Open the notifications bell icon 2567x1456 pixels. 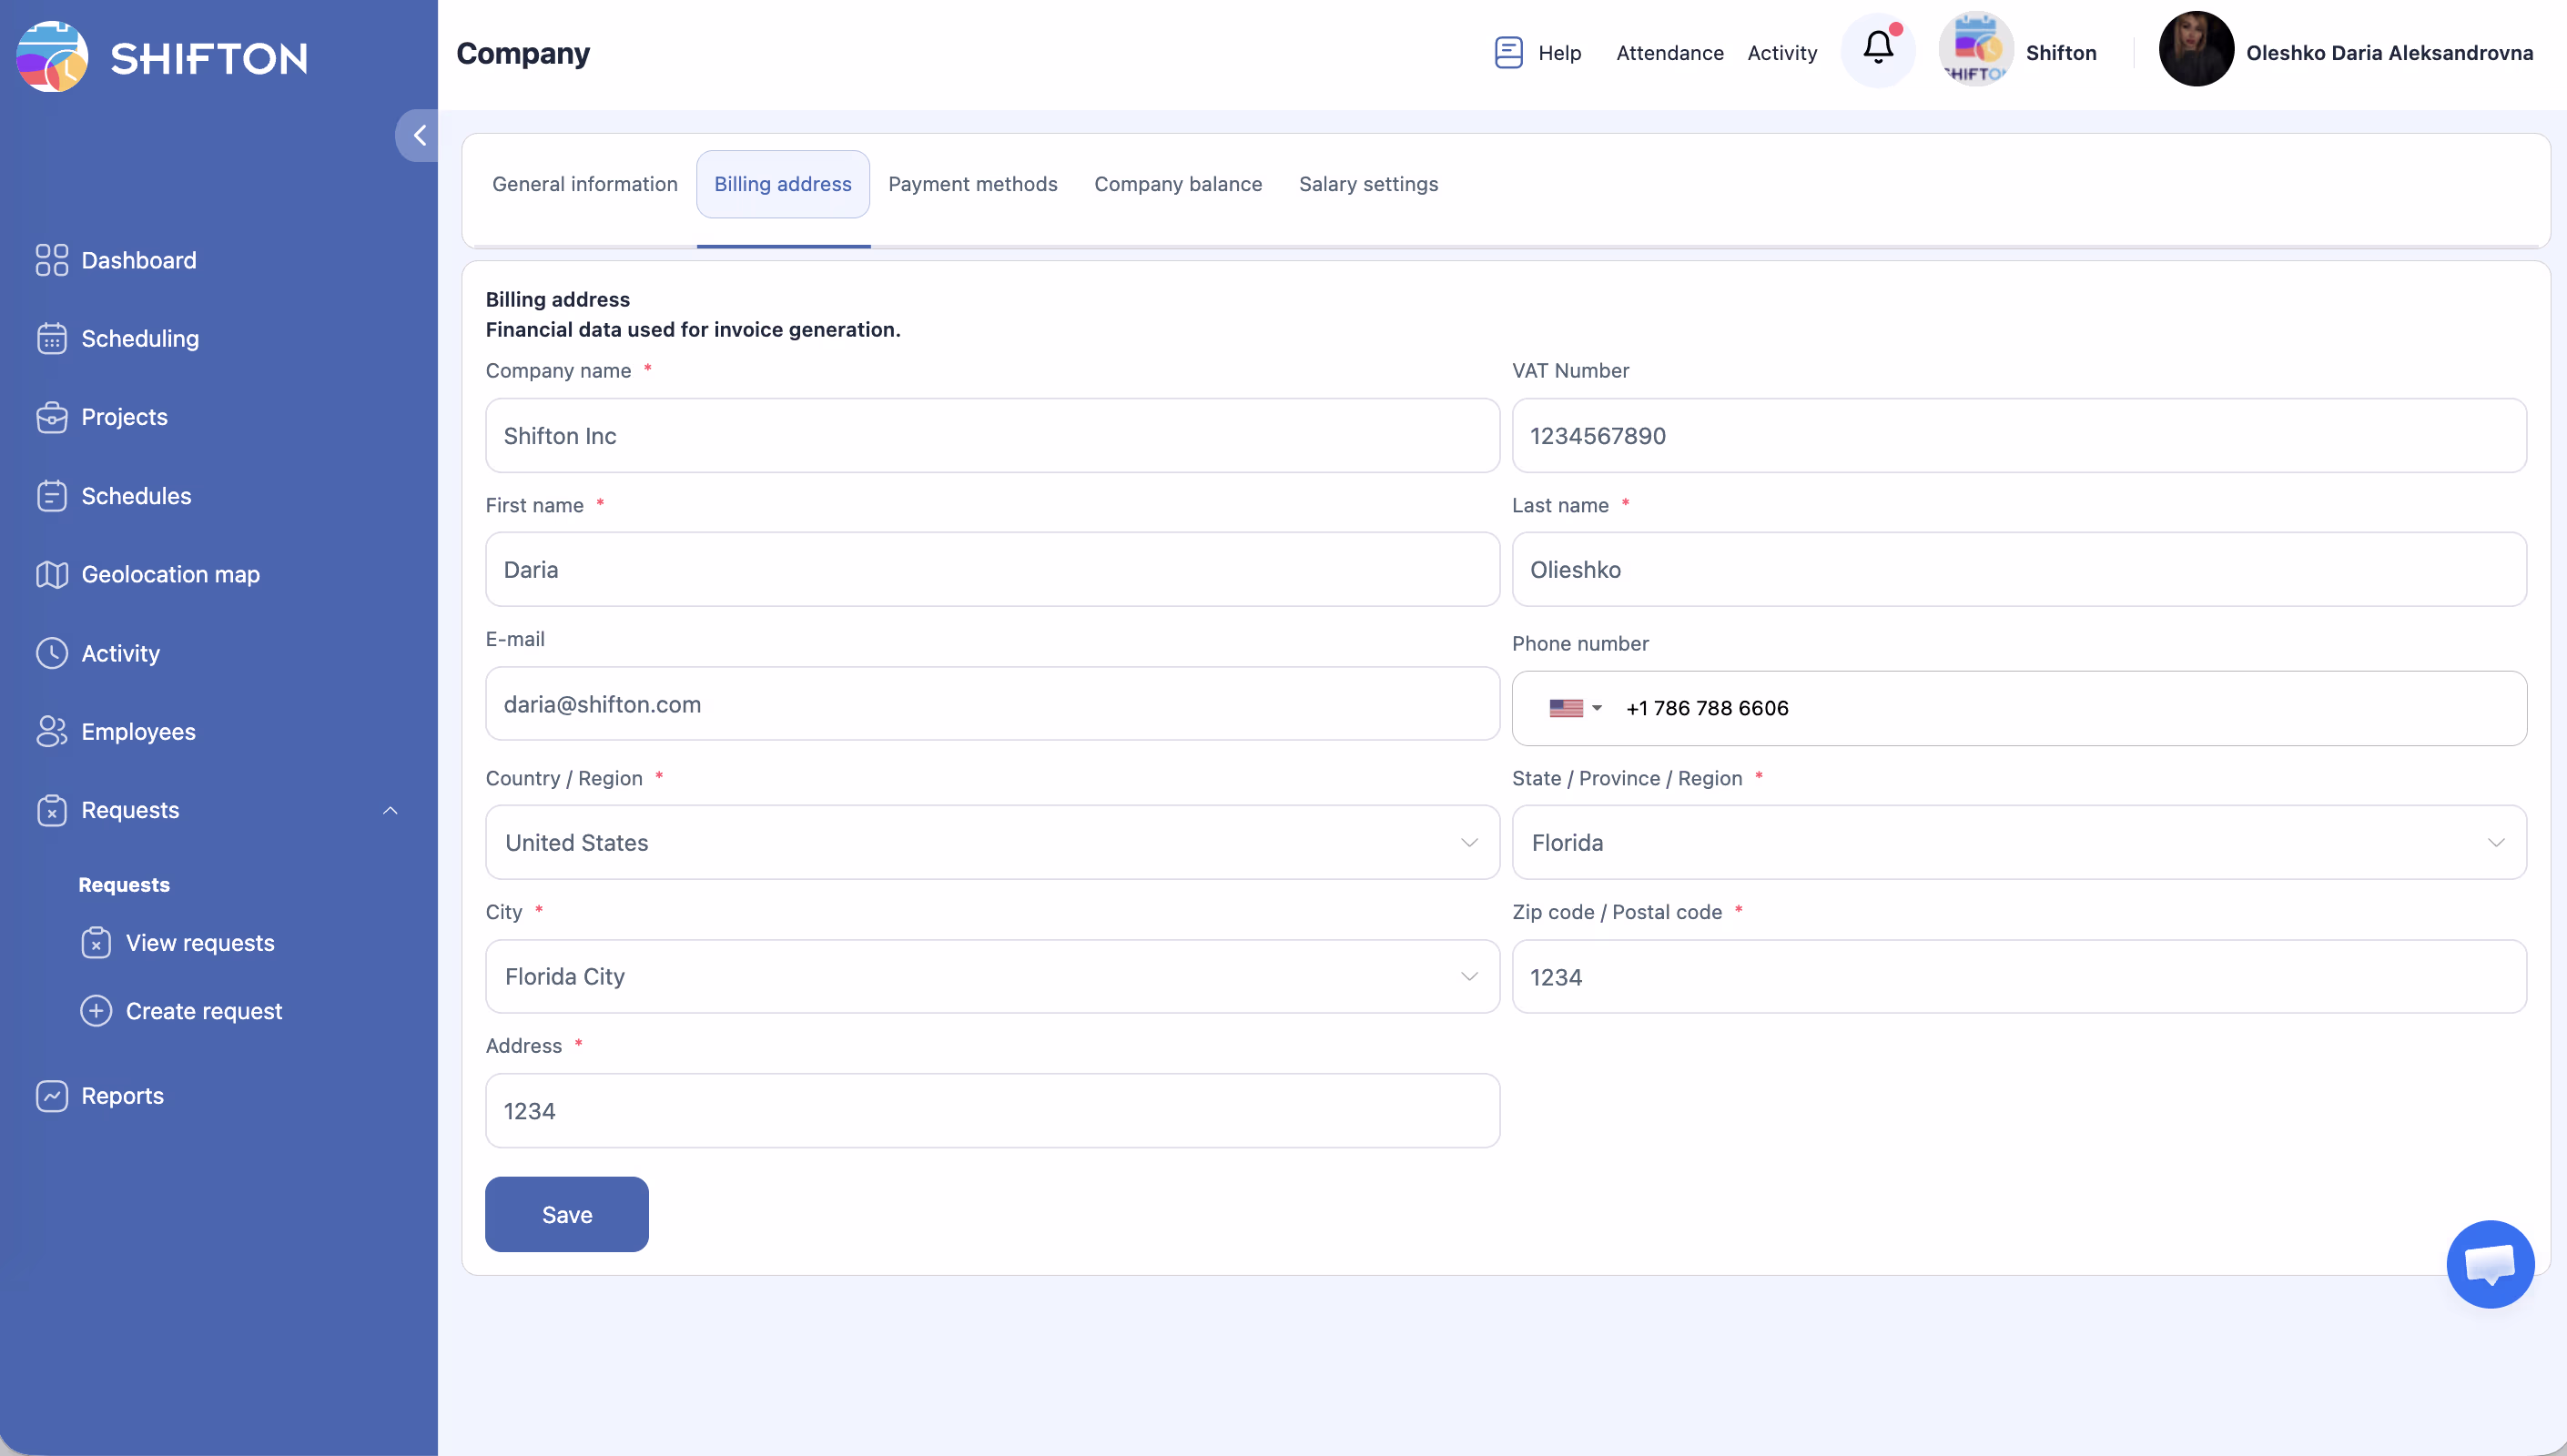click(1877, 48)
